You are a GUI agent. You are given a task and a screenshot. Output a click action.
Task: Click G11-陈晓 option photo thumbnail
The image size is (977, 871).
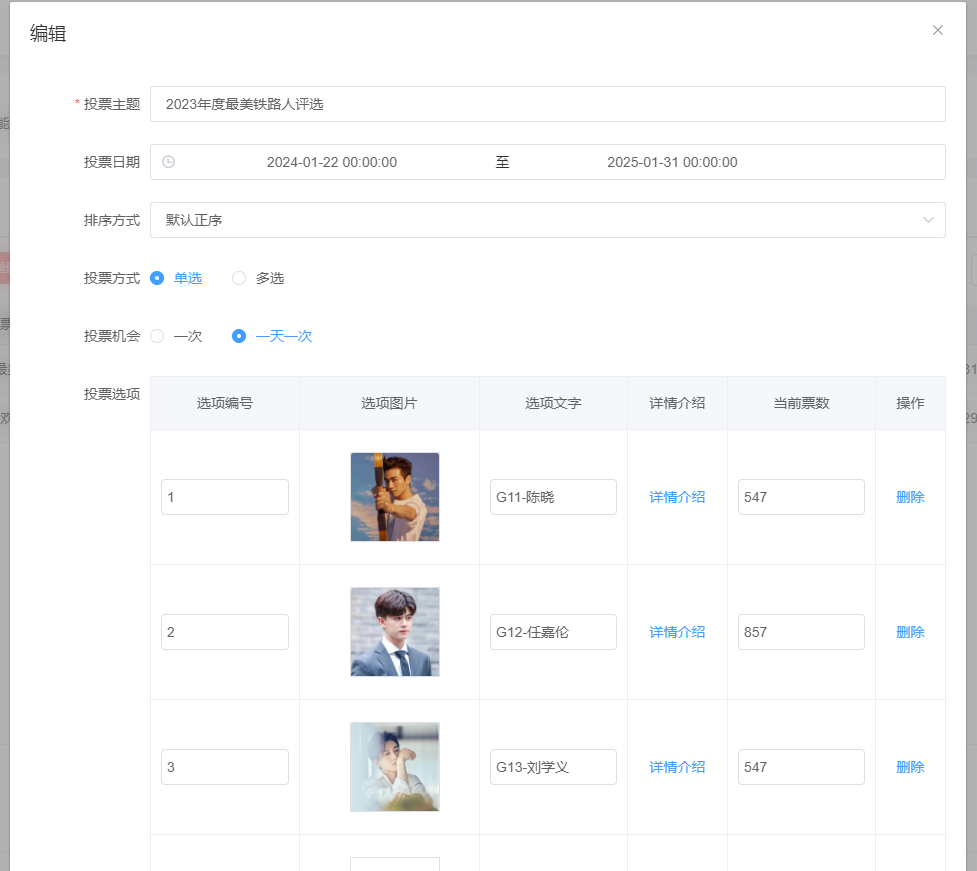click(394, 497)
